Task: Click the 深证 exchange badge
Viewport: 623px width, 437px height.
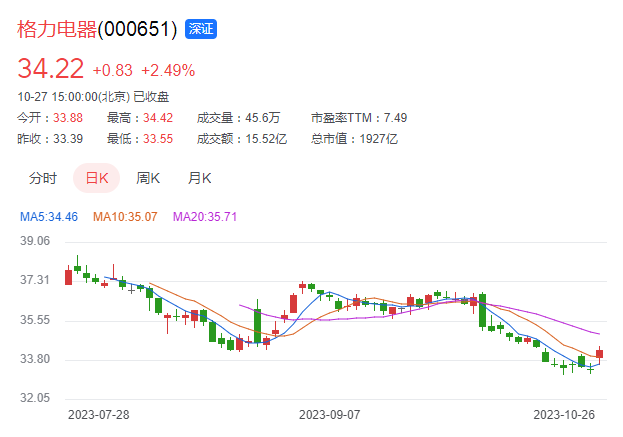Action: click(x=201, y=29)
